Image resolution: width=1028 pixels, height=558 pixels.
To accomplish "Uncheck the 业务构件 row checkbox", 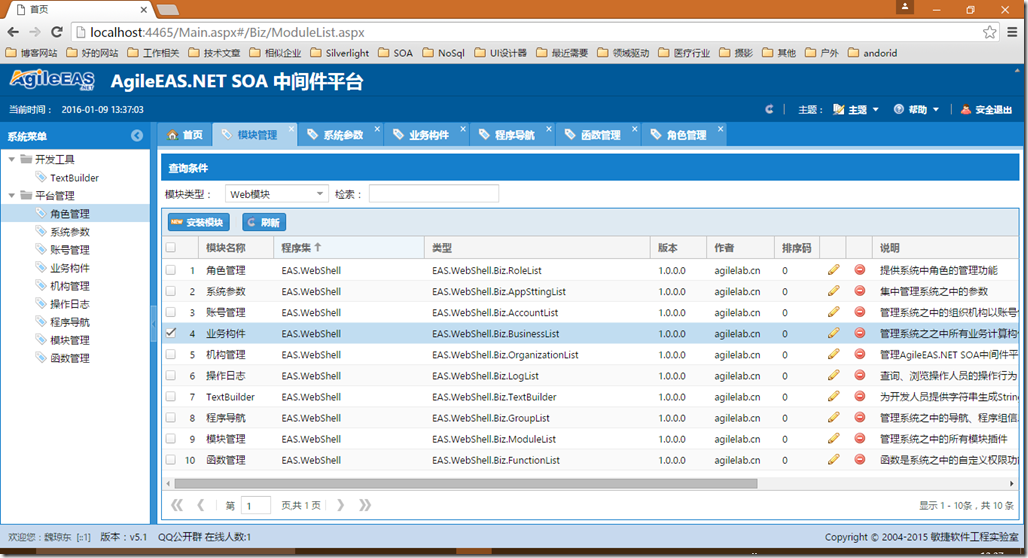I will [x=170, y=332].
